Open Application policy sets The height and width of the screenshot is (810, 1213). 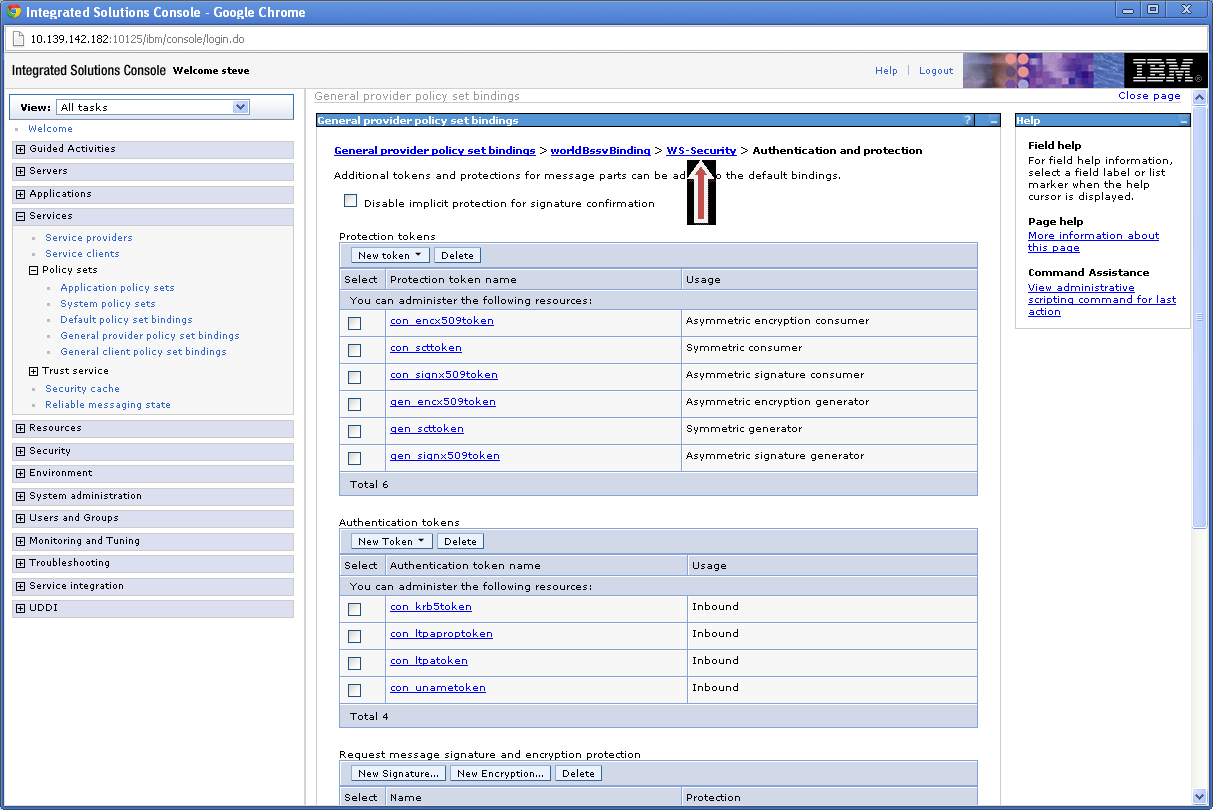click(x=117, y=288)
